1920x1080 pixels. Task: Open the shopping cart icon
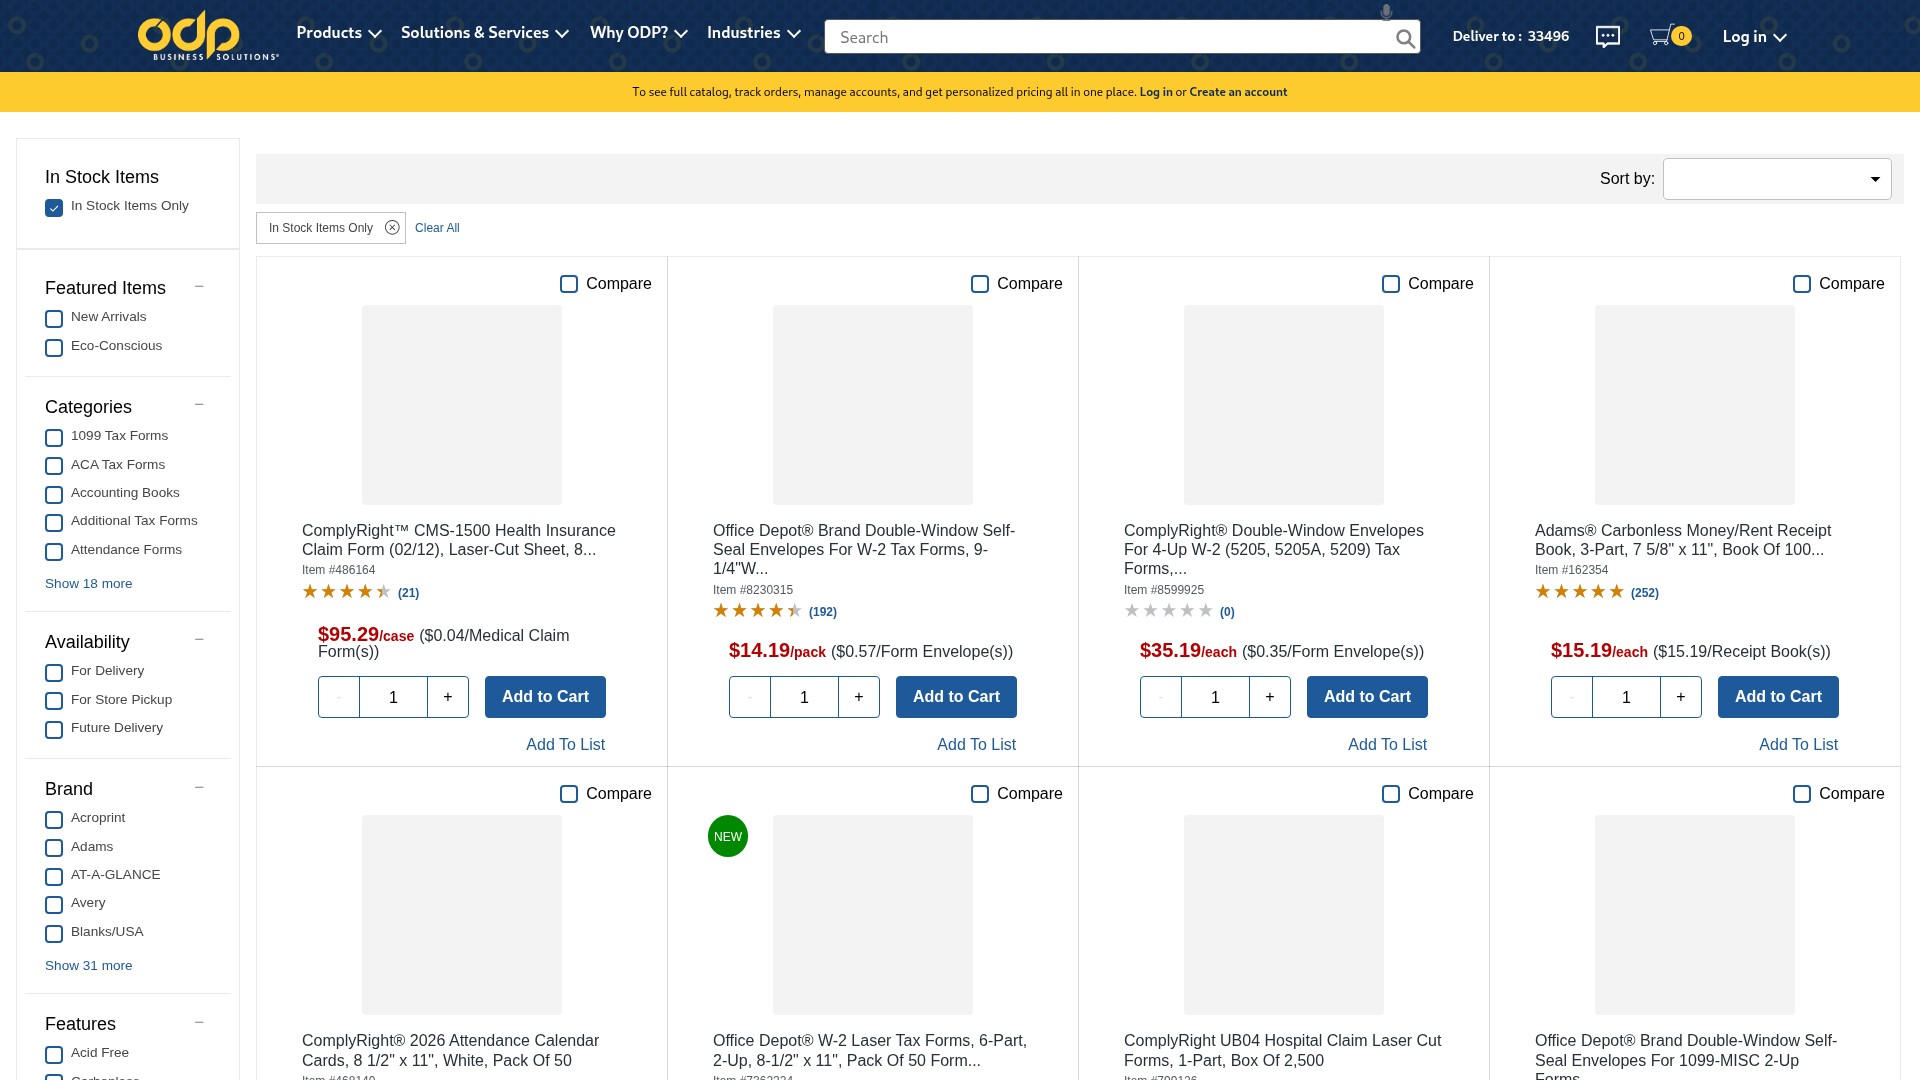1669,37
